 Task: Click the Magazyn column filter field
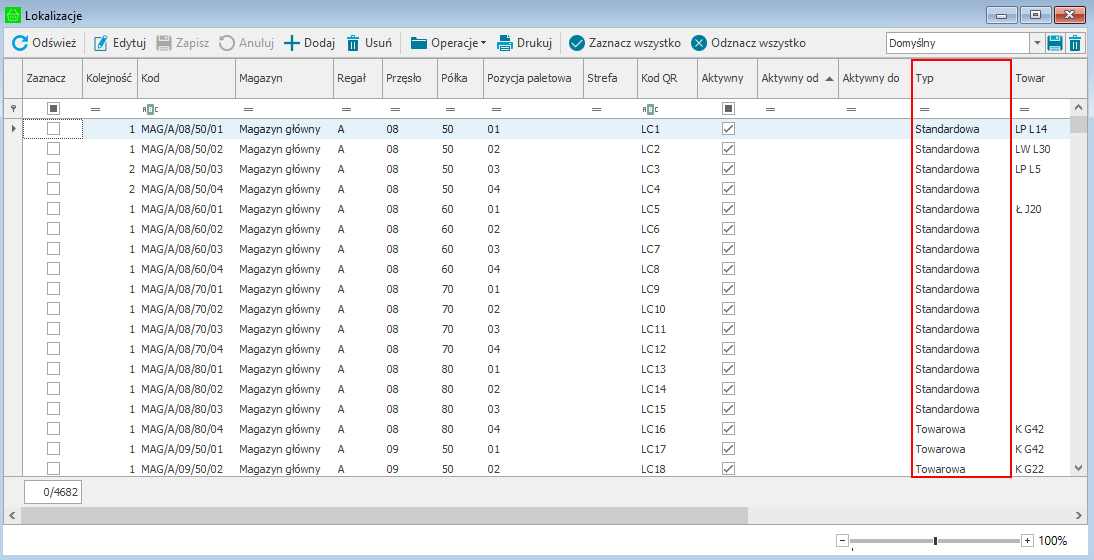(285, 108)
